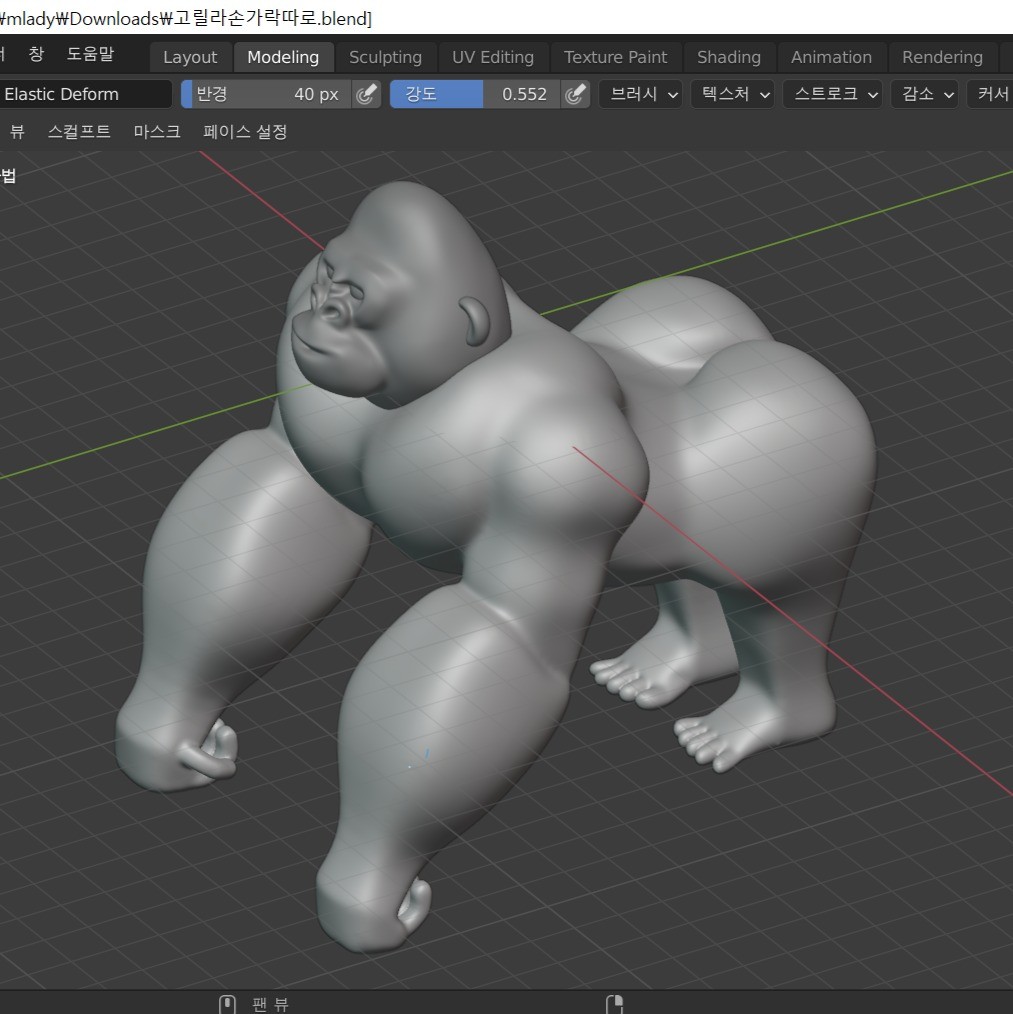This screenshot has height=1014, width=1013.
Task: Click the right mouse icon in status bar
Action: (x=614, y=1004)
